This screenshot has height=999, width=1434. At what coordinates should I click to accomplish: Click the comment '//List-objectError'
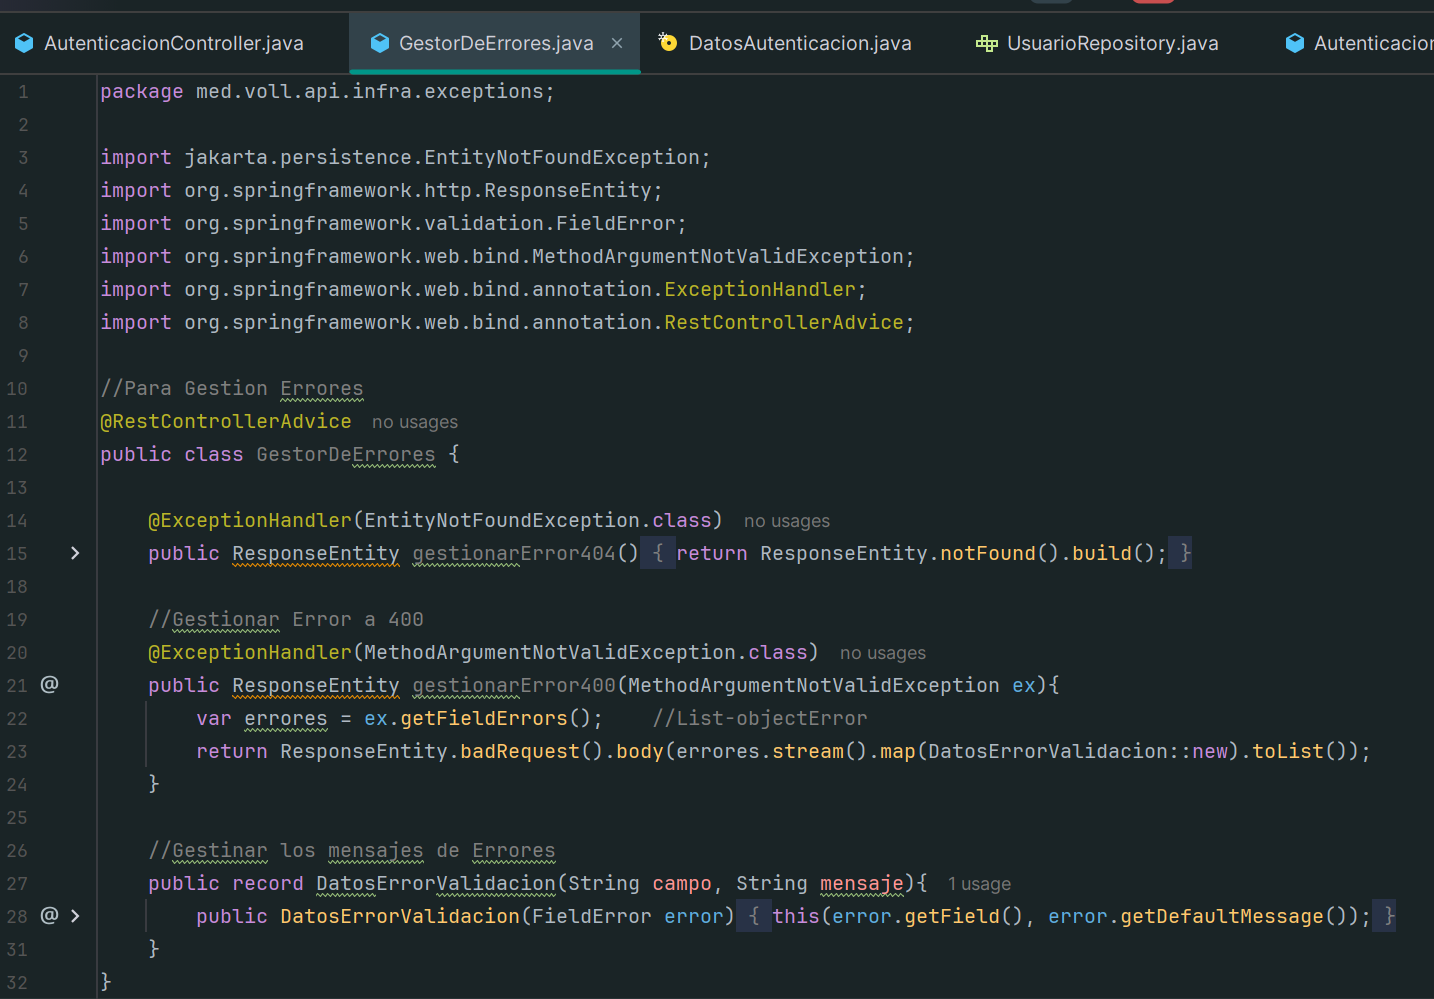point(760,719)
